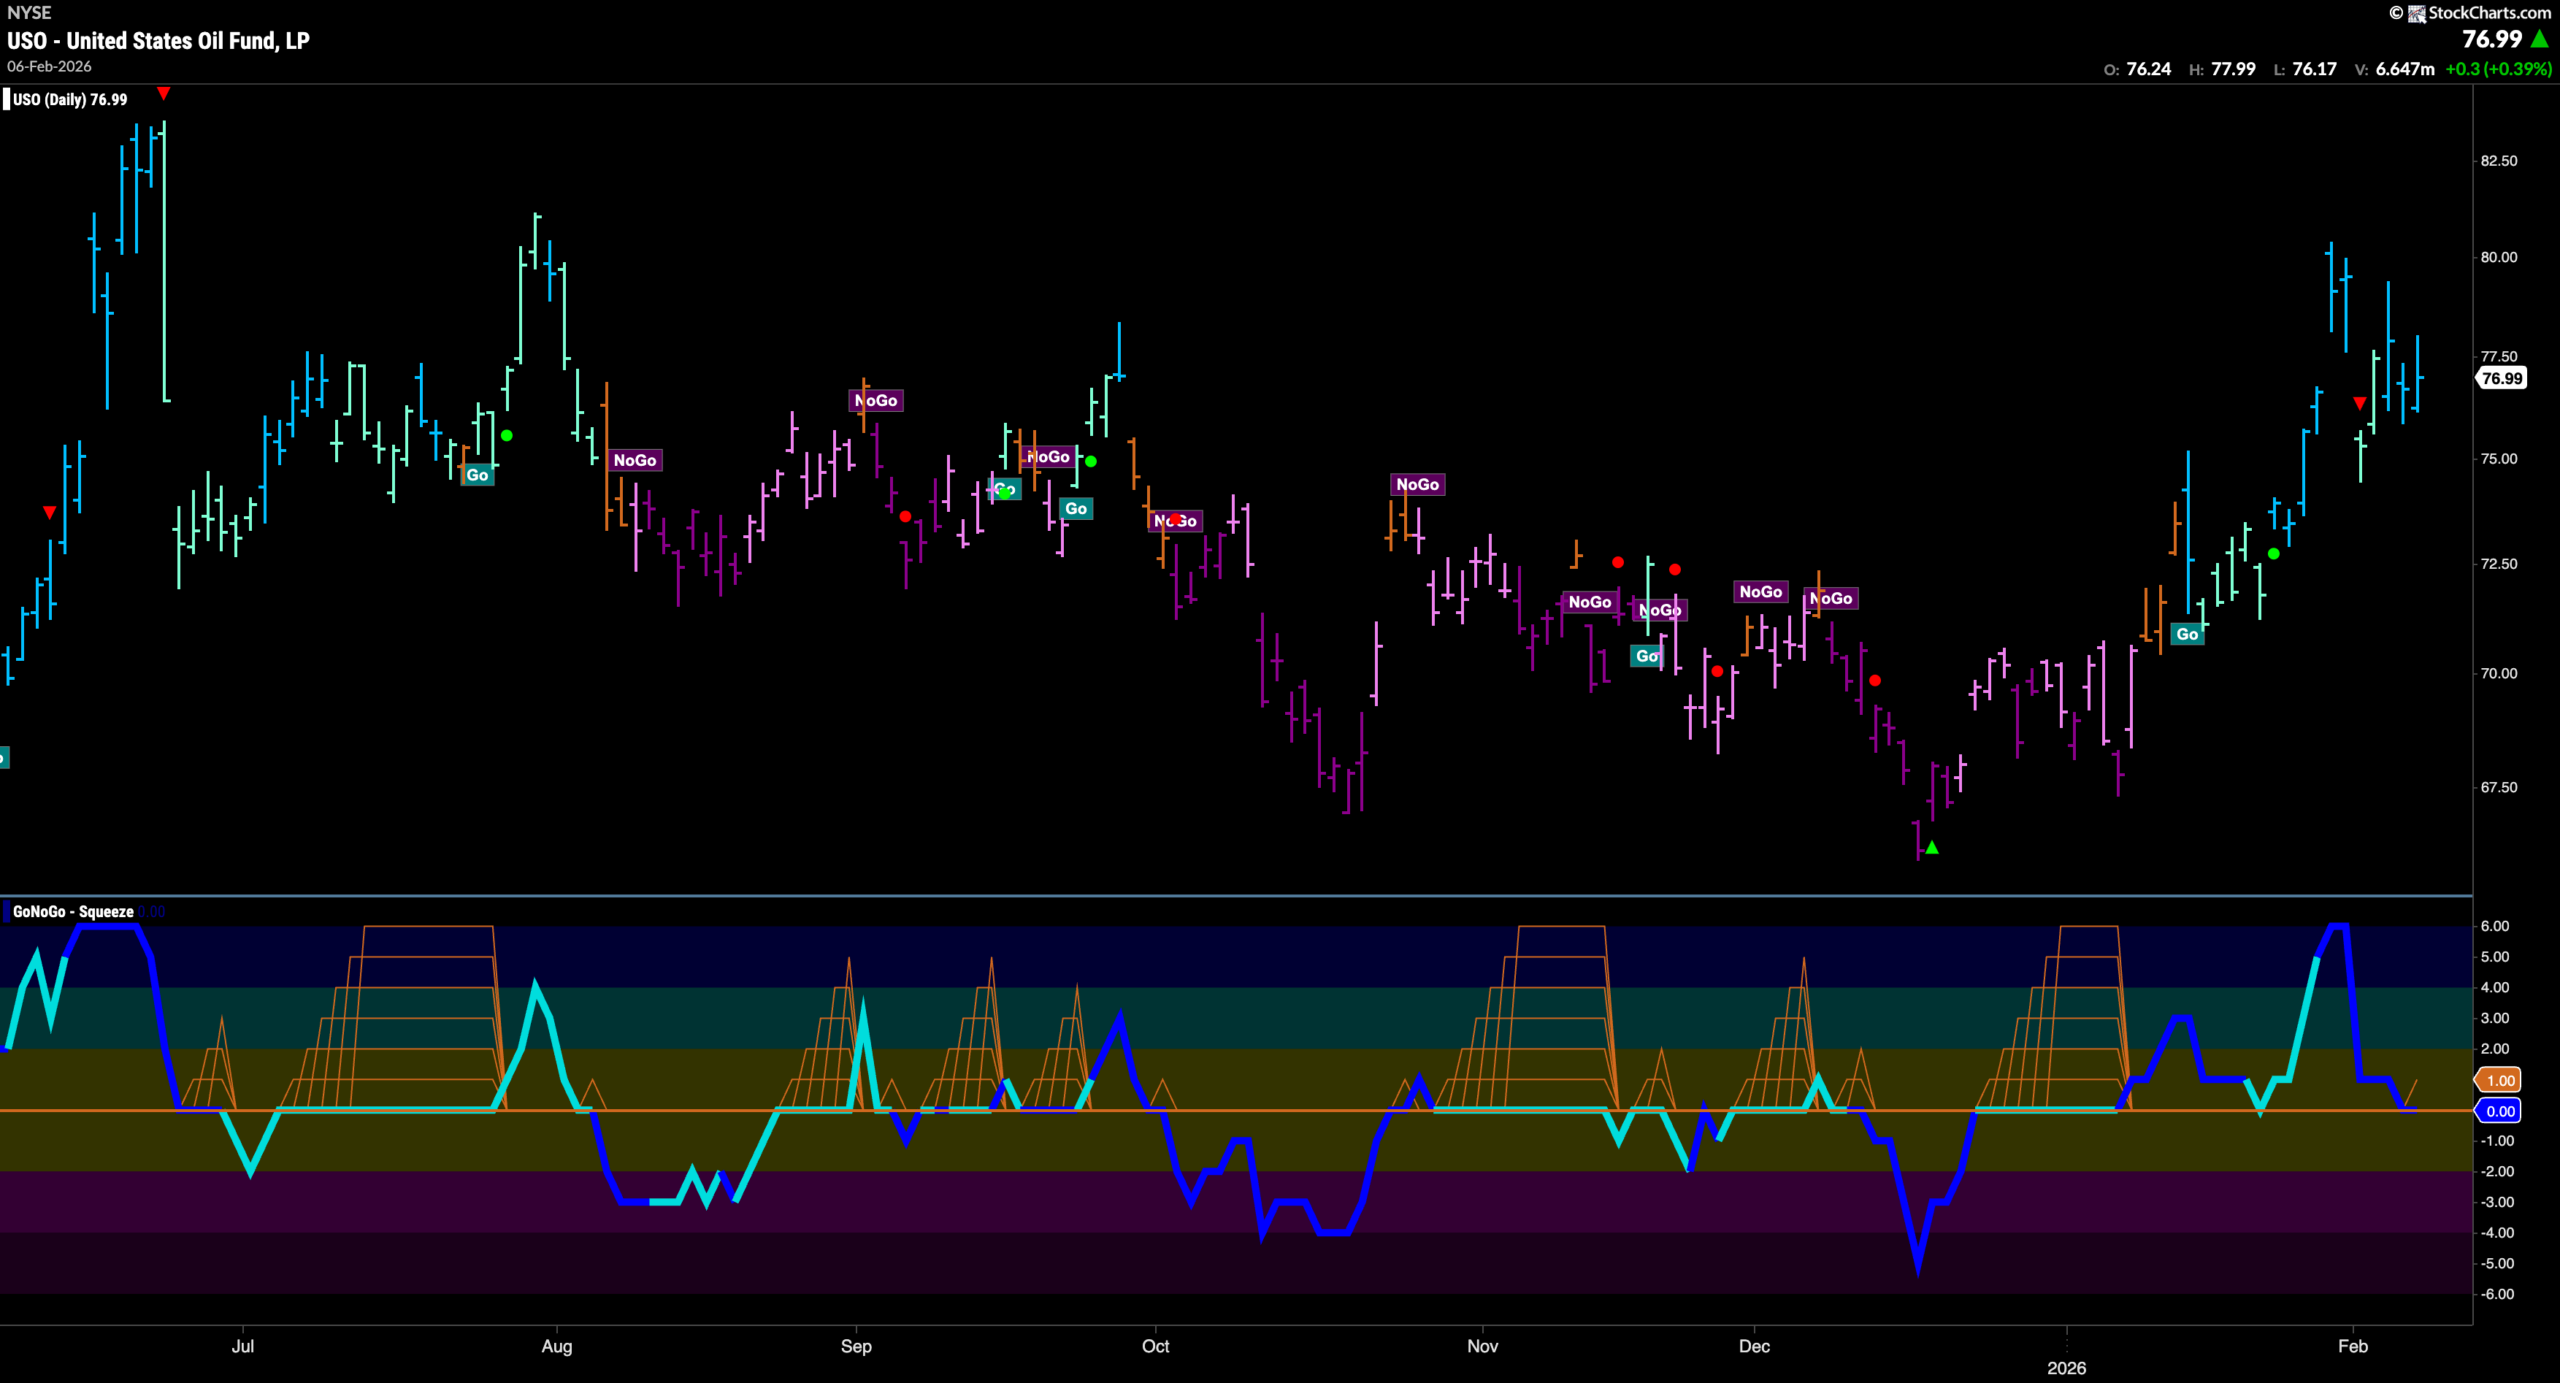Click the USO (Daily) 76.99 legend text
2560x1383 pixels.
(70, 100)
